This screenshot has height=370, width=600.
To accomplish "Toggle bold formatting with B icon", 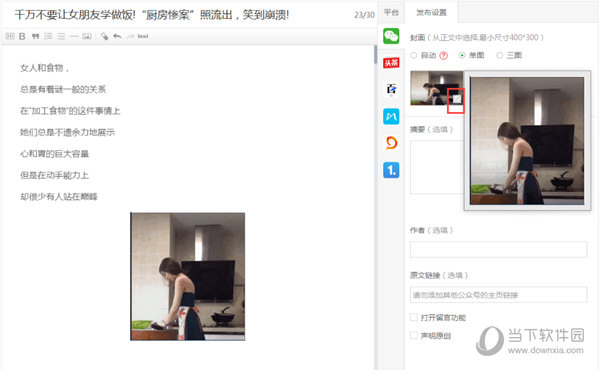I will coord(22,36).
